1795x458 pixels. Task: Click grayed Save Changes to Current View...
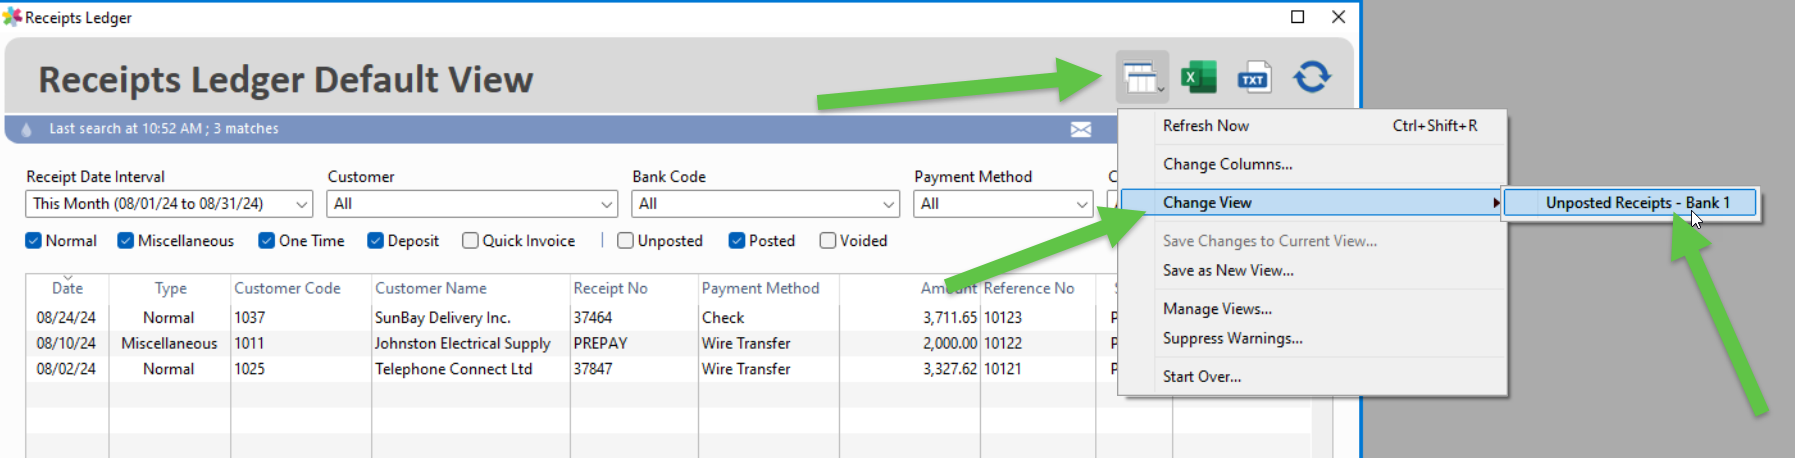click(1312, 241)
